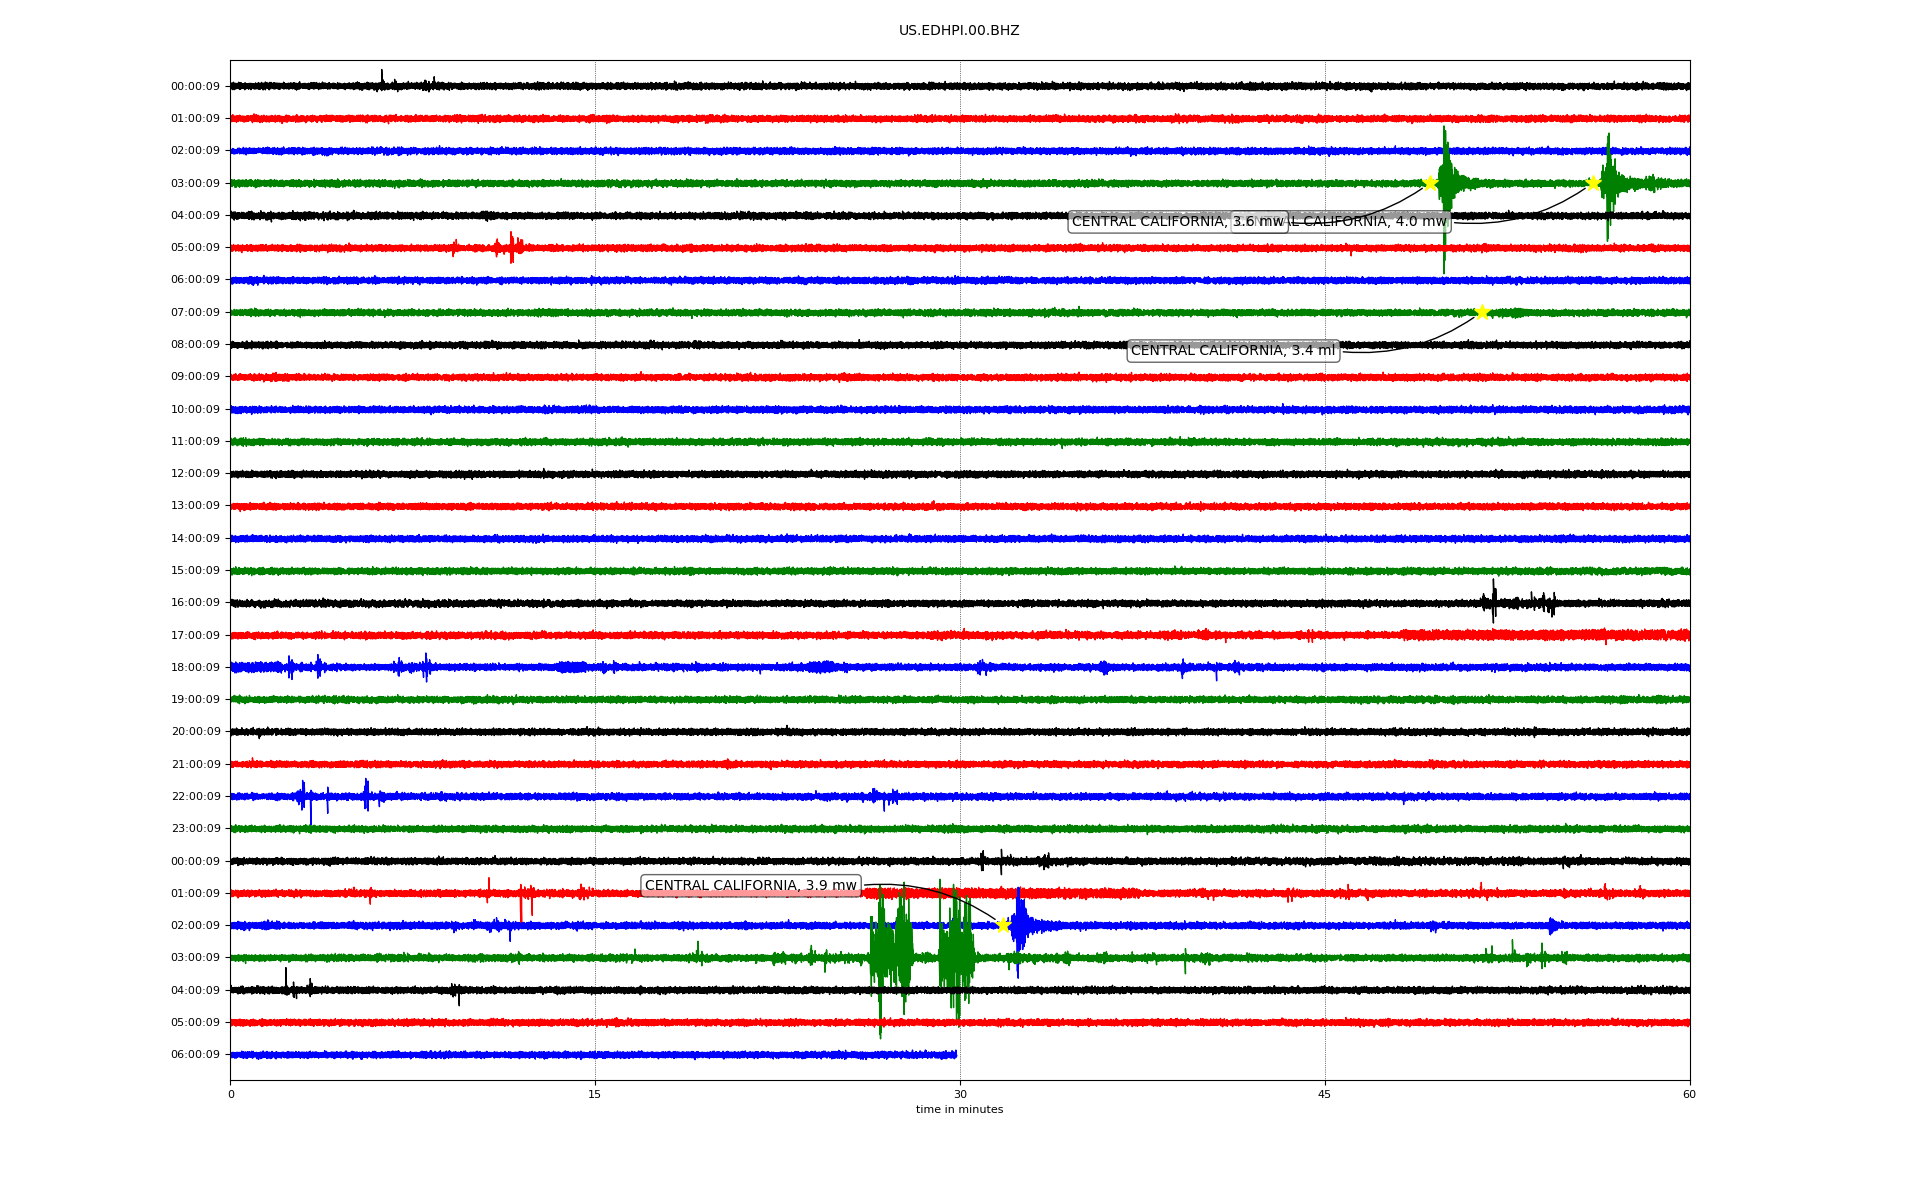Image resolution: width=1920 pixels, height=1200 pixels.
Task: Click the 45 tick on the time axis
Action: pos(1325,1094)
